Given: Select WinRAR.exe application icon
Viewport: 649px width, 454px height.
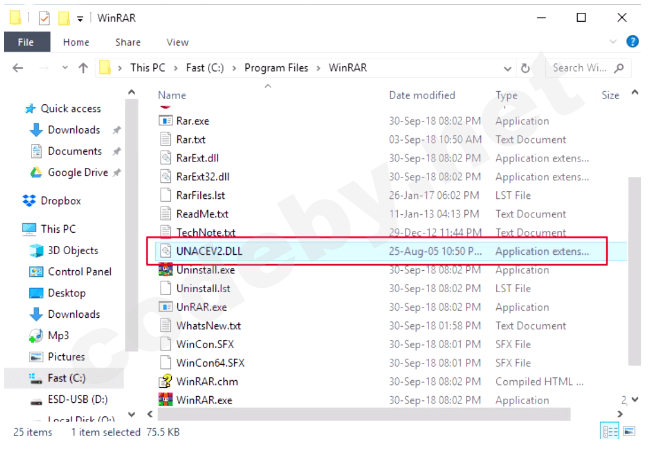Looking at the screenshot, I should 166,400.
